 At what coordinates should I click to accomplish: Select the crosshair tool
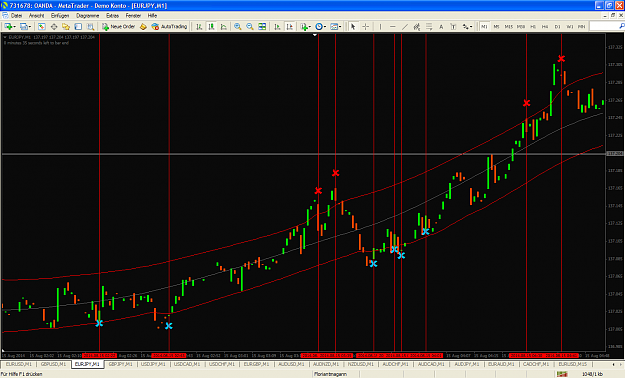click(365, 26)
